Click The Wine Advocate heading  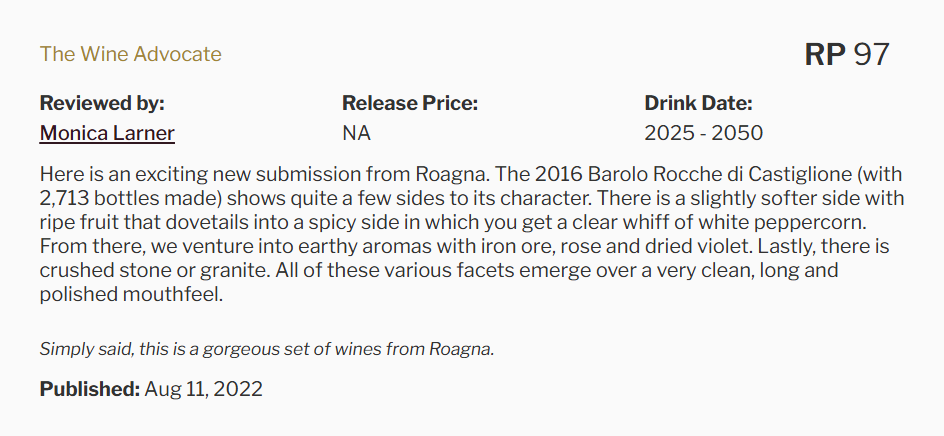(x=131, y=54)
